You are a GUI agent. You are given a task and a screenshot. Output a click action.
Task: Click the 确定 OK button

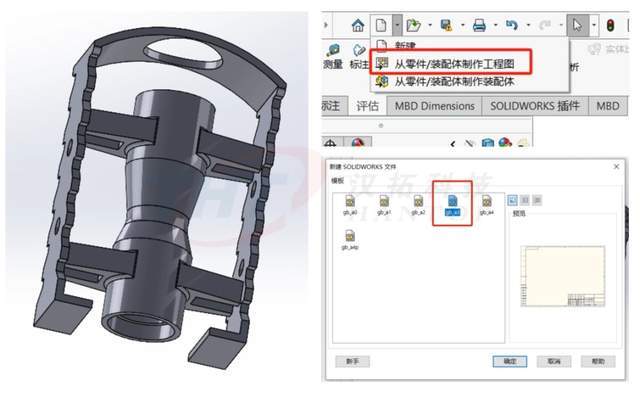(x=510, y=361)
